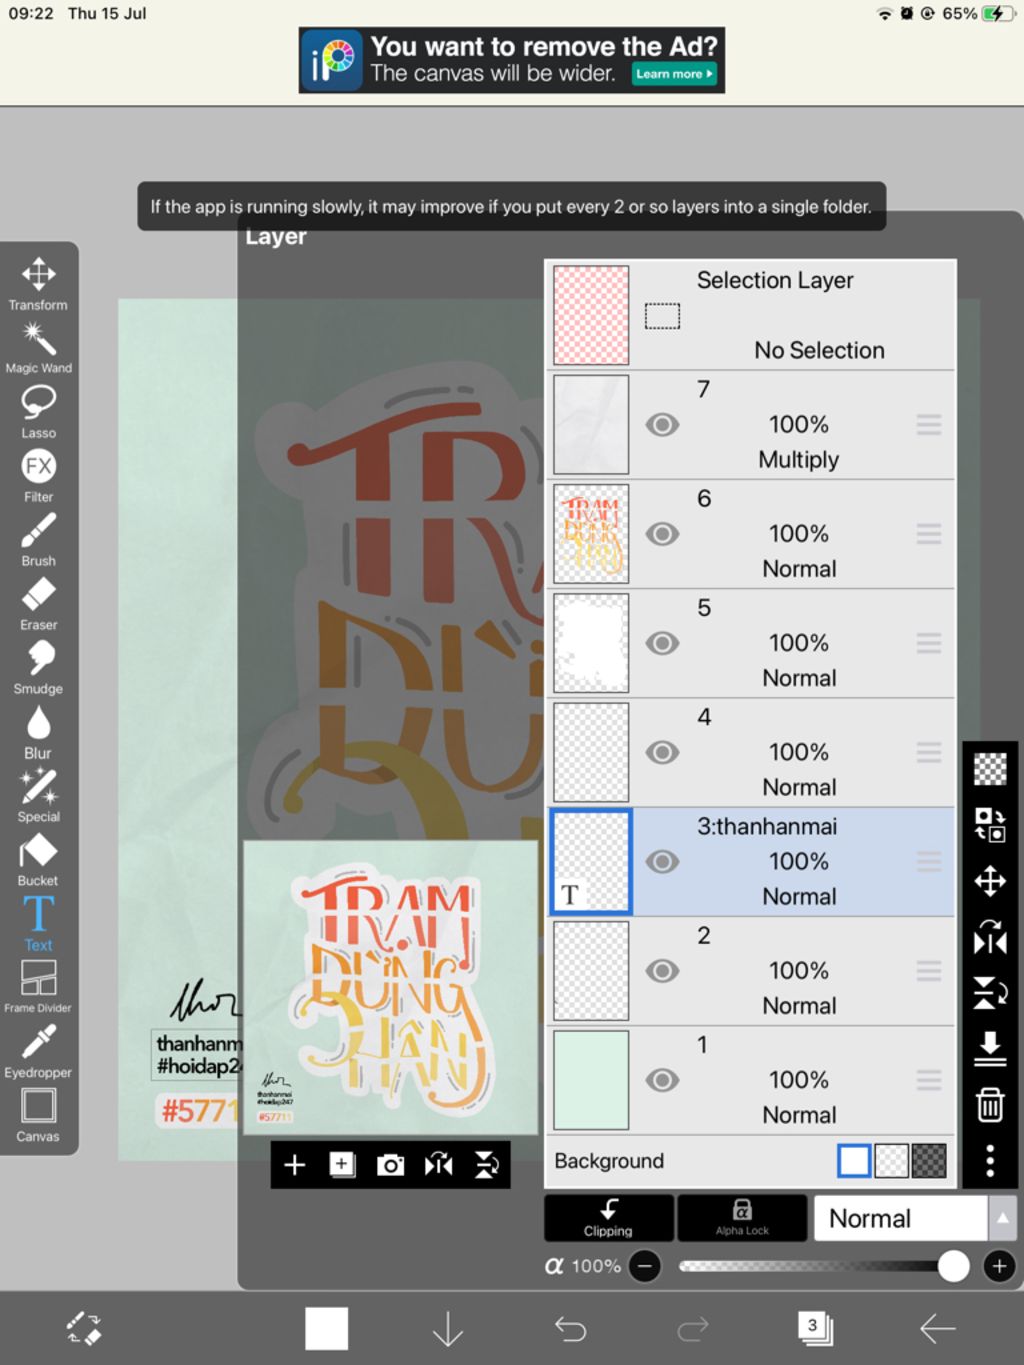Decrease opacity with minus button
The image size is (1024, 1365).
click(x=645, y=1266)
